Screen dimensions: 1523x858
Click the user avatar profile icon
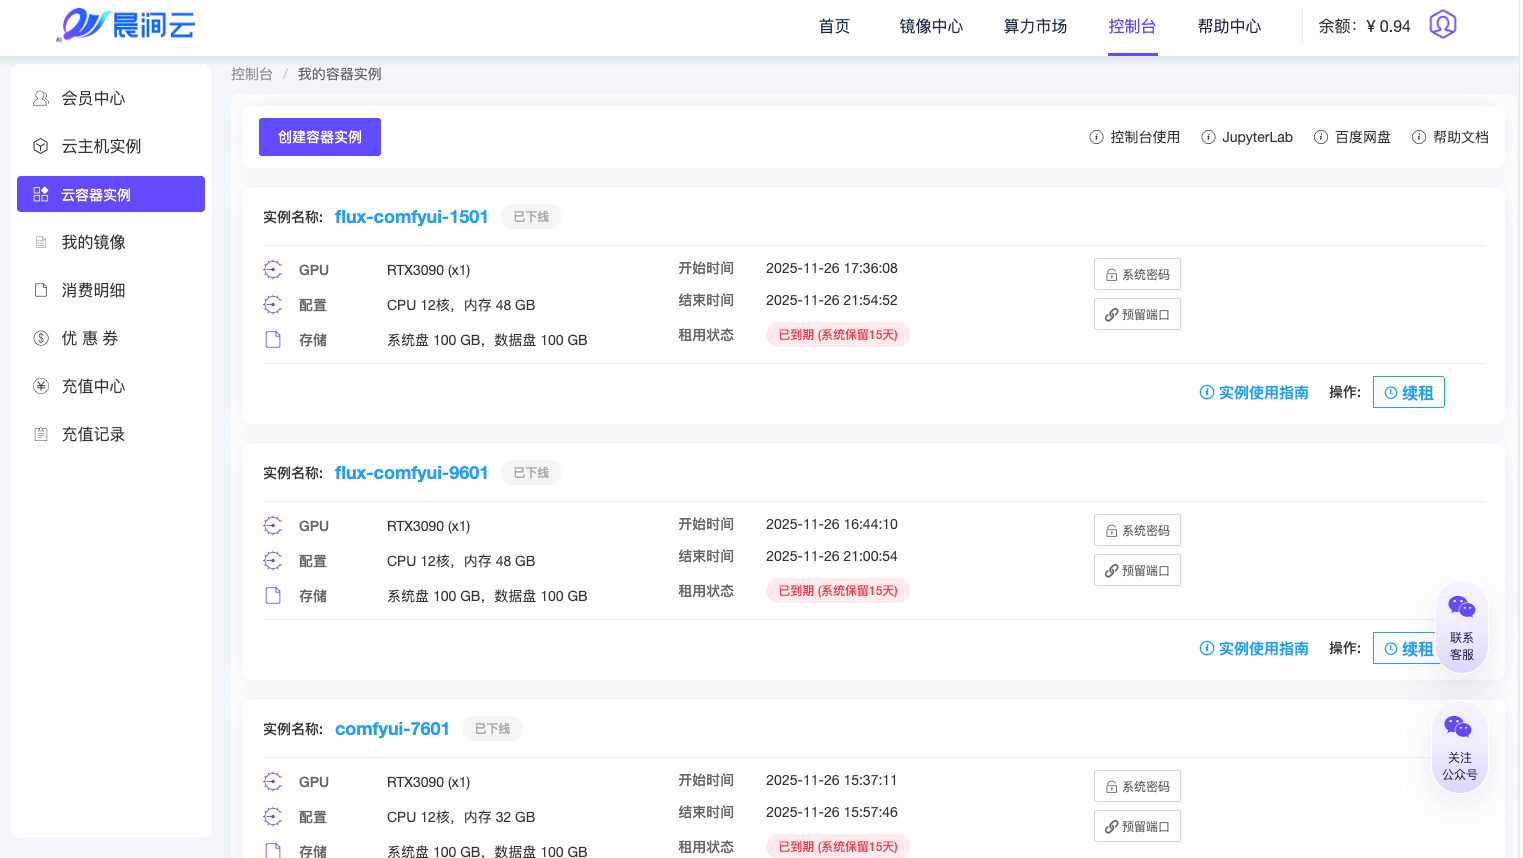(1442, 25)
